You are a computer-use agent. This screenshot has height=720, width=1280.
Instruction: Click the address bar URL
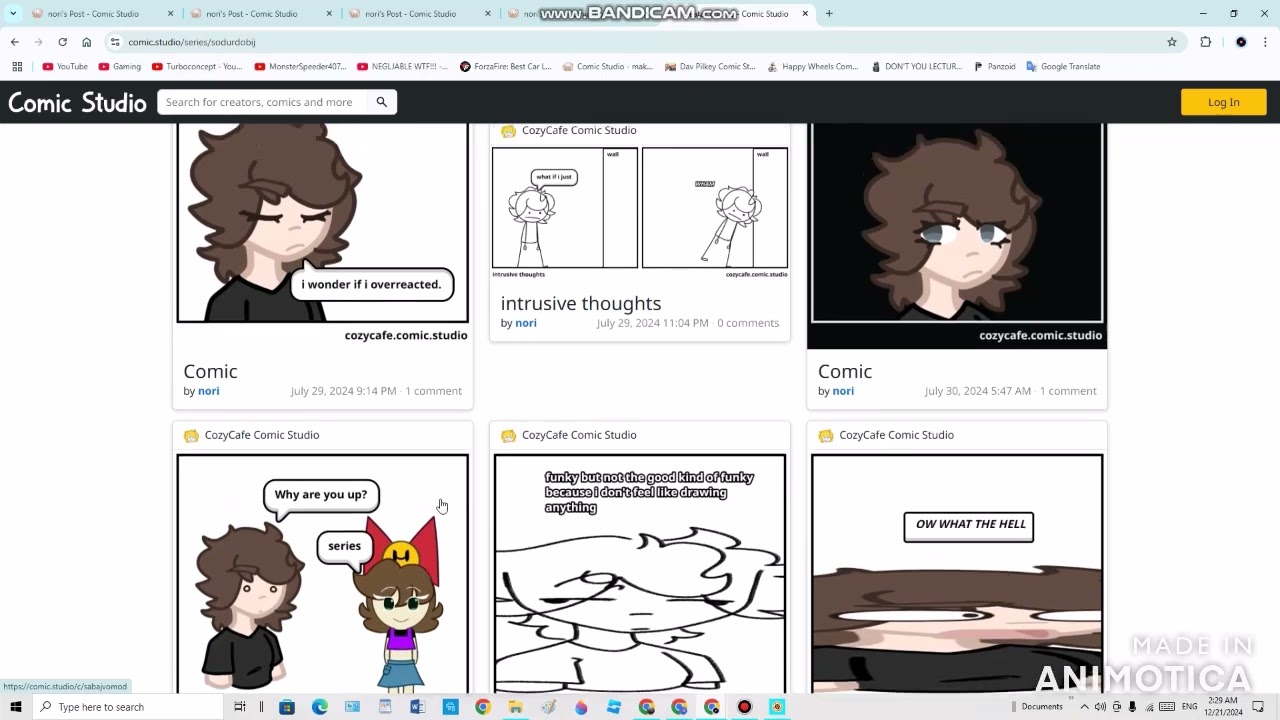tap(192, 42)
